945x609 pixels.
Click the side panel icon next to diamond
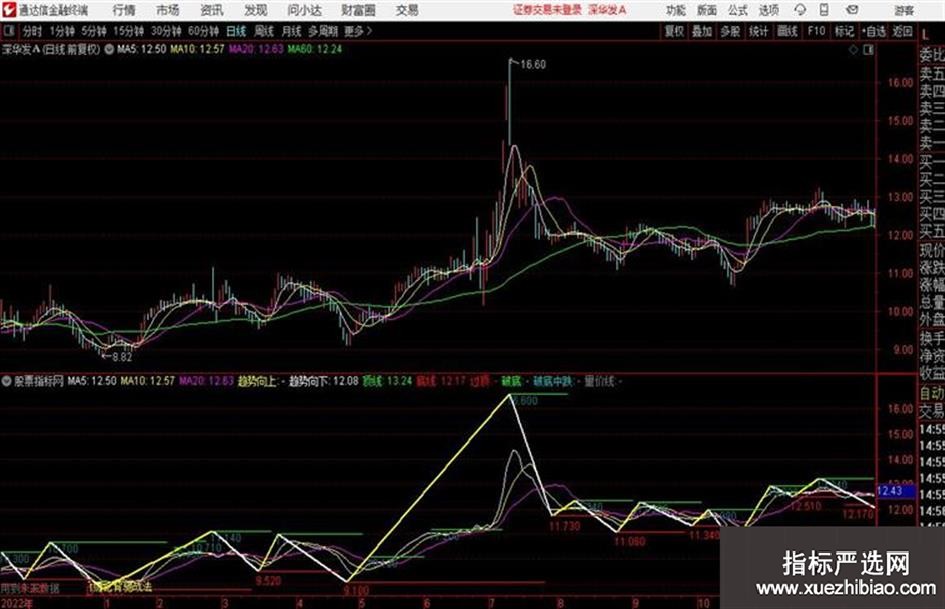tap(868, 50)
